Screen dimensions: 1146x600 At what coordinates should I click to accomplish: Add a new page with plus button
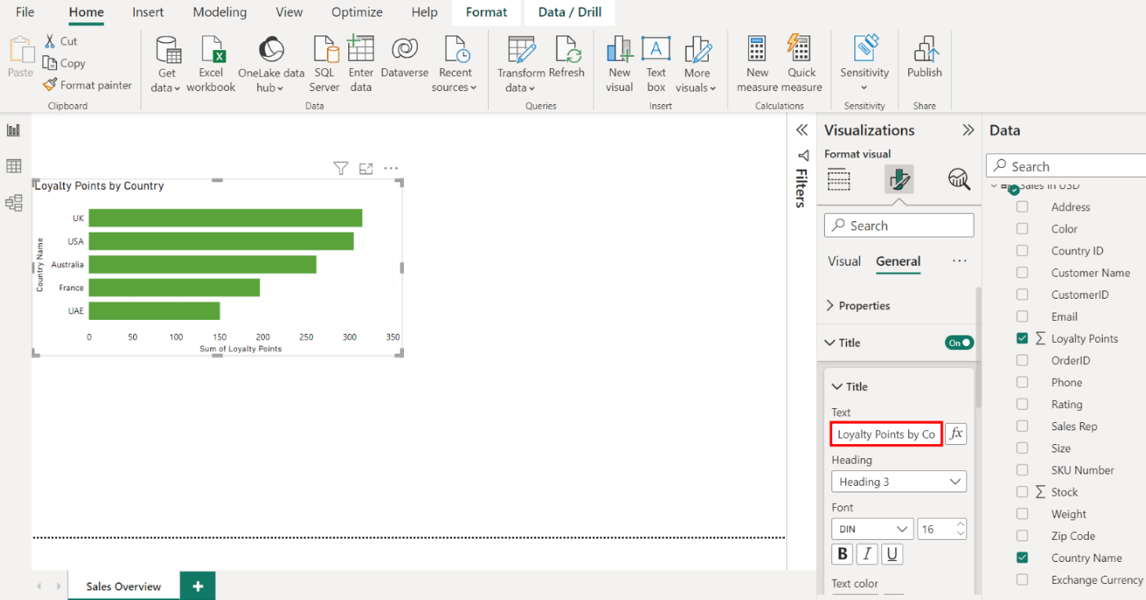(198, 586)
